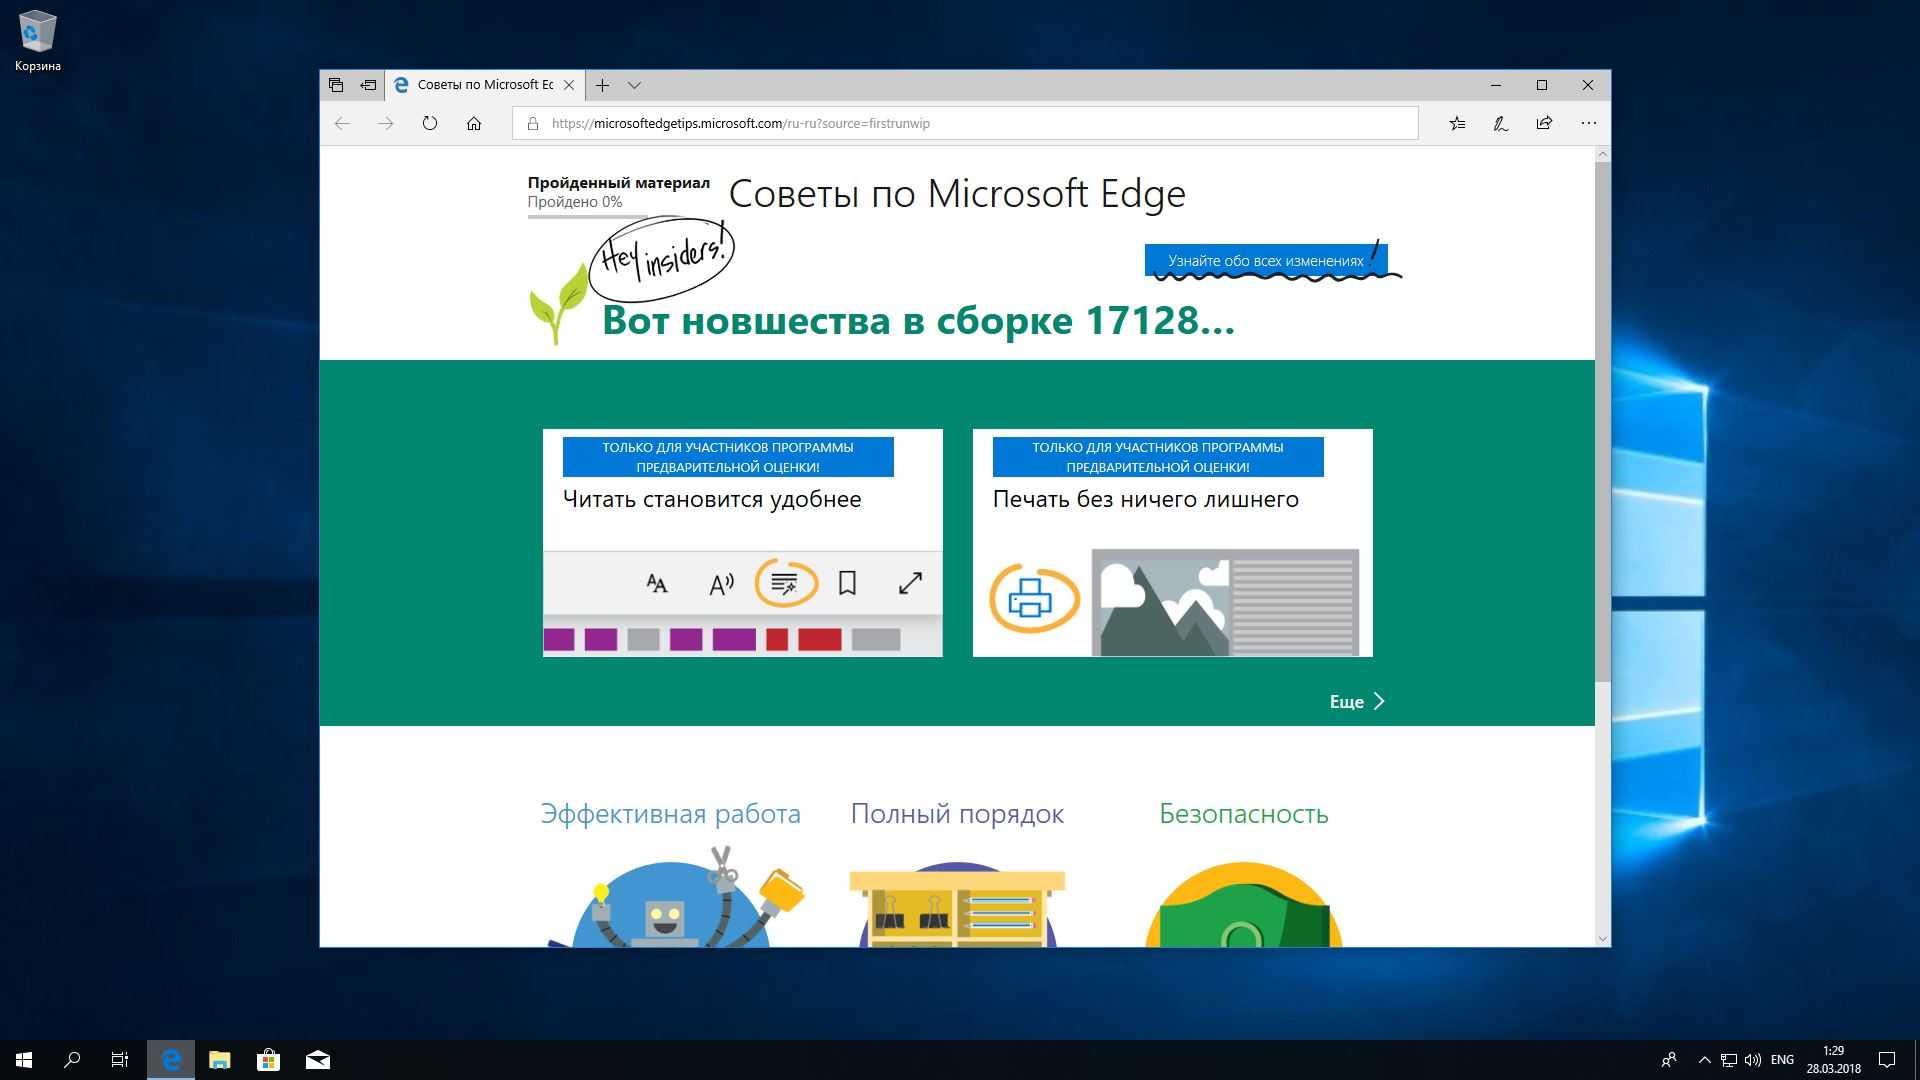Close the Советы по Microsoft Edge tab
1920x1080 pixels.
569,85
